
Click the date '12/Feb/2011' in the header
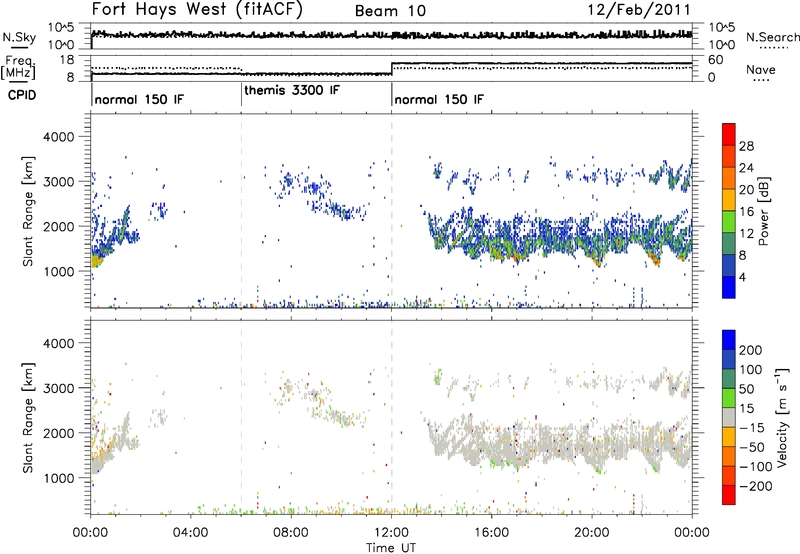point(639,10)
